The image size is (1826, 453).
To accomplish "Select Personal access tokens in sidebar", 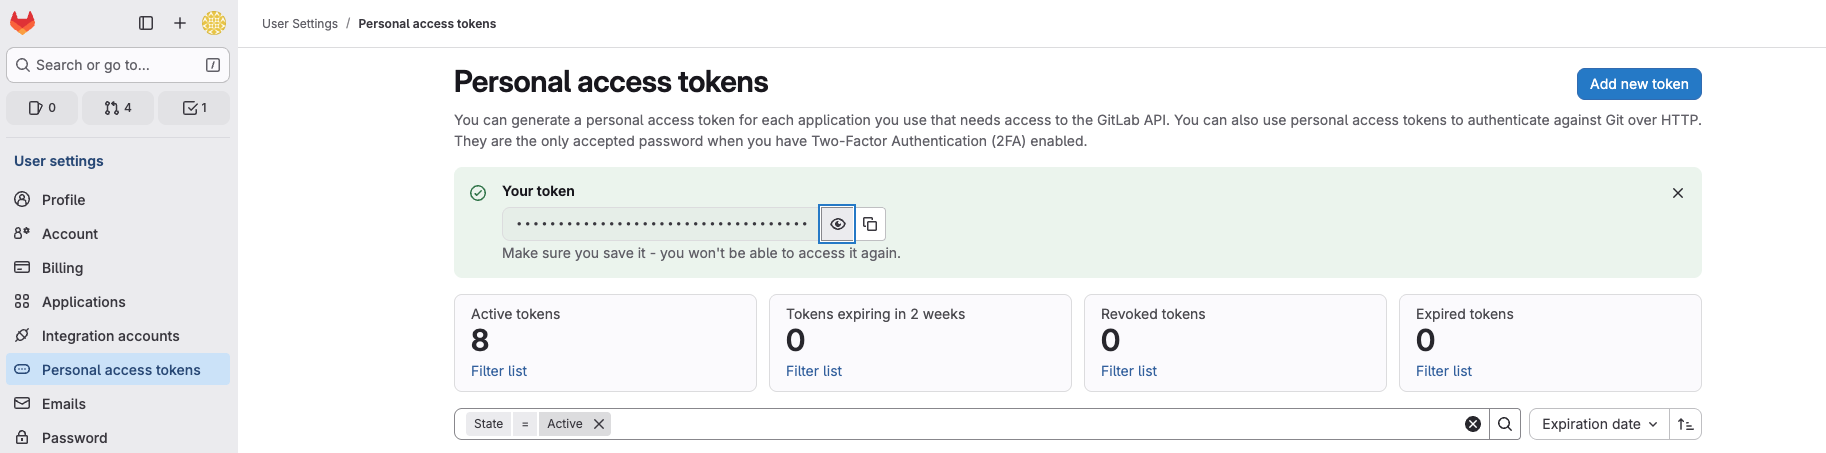I will (118, 370).
